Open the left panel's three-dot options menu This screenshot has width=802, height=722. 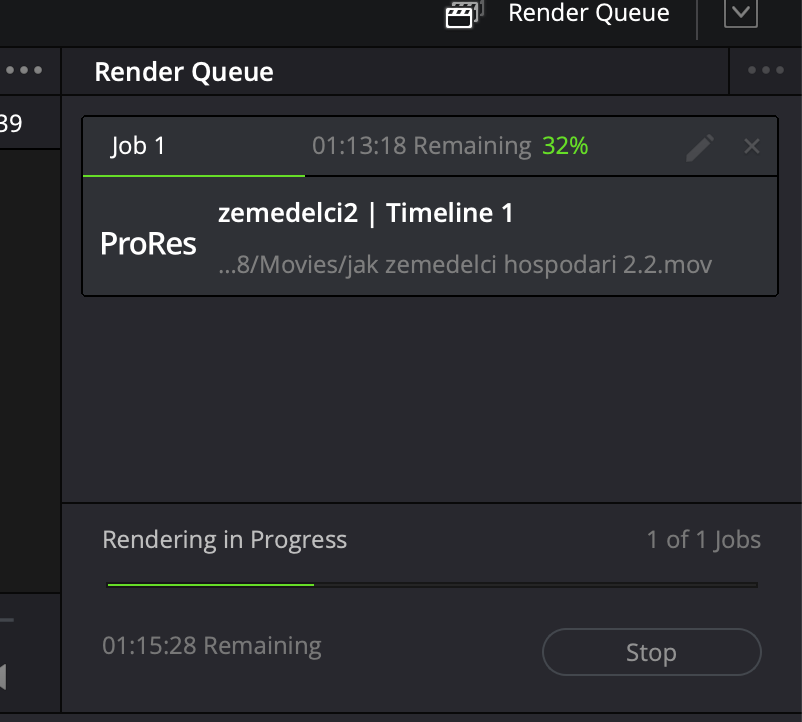click(x=24, y=71)
